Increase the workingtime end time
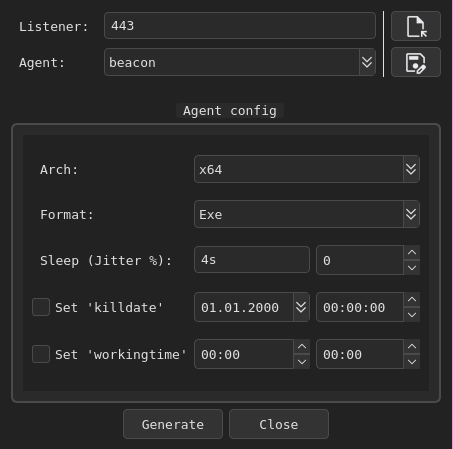453x449 pixels. pyautogui.click(x=412, y=347)
